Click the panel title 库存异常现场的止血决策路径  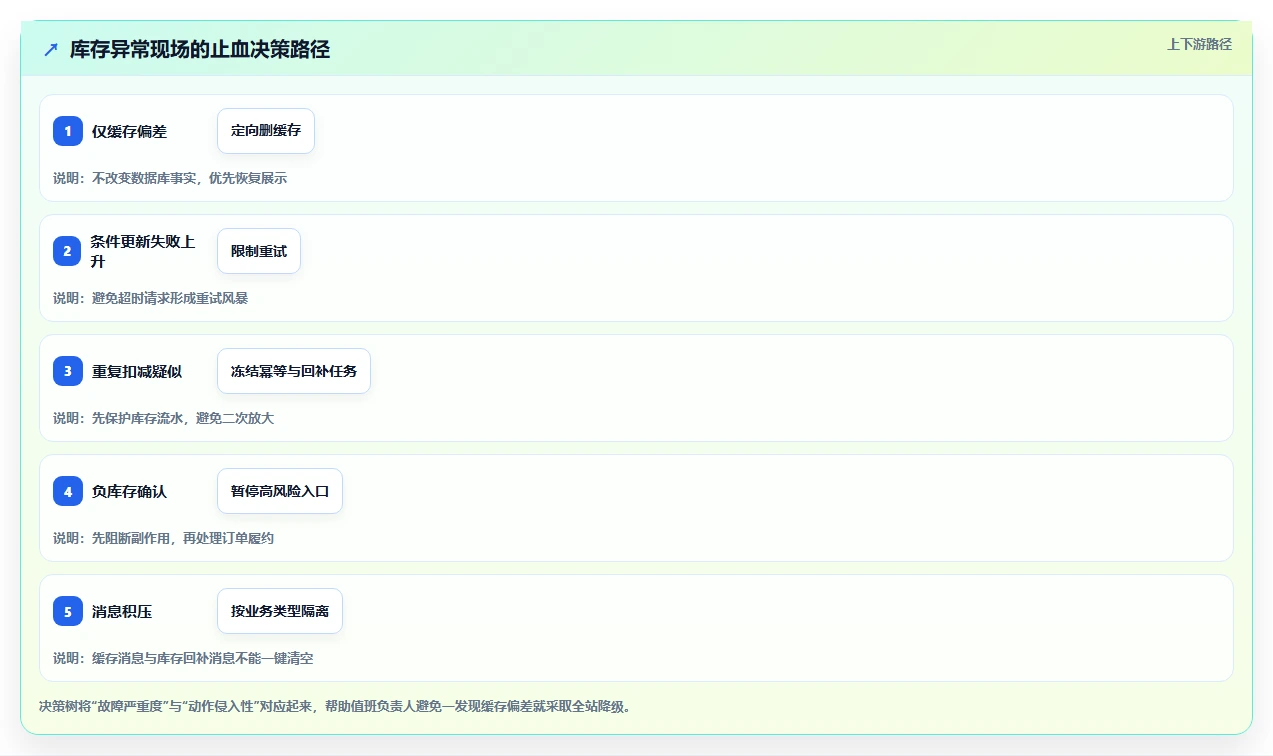(200, 49)
